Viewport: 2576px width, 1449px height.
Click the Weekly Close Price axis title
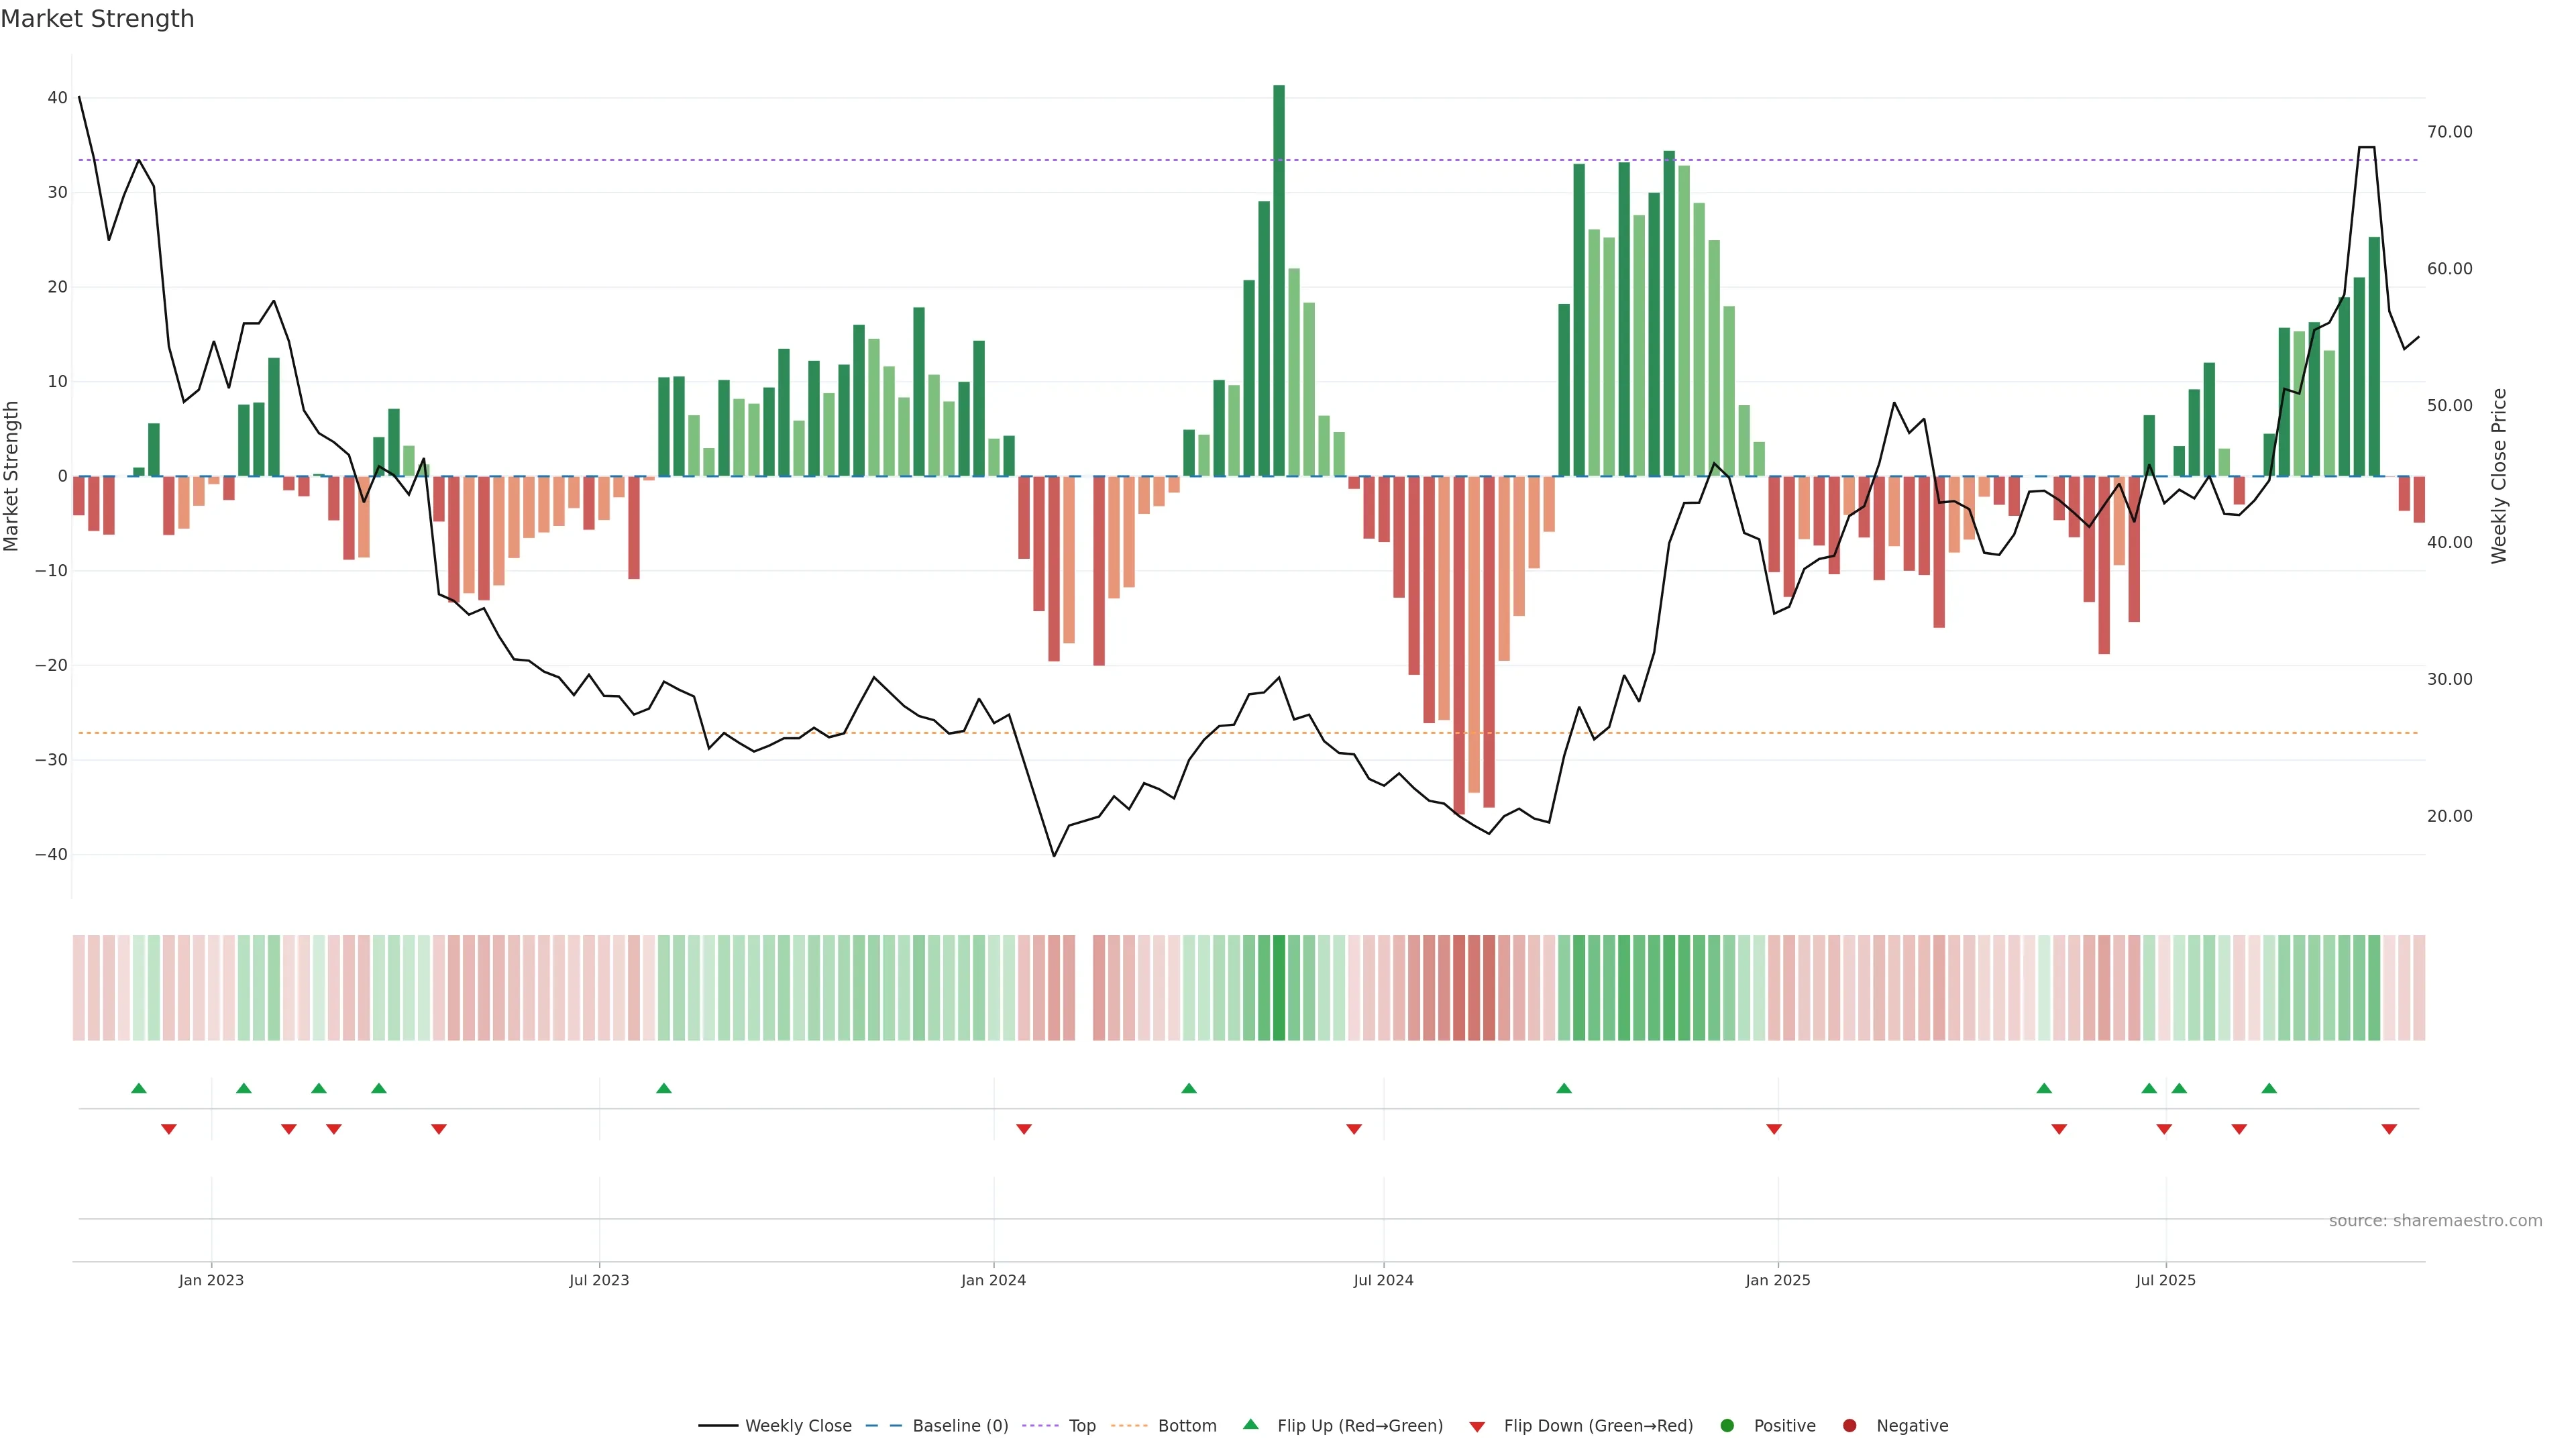click(2499, 476)
